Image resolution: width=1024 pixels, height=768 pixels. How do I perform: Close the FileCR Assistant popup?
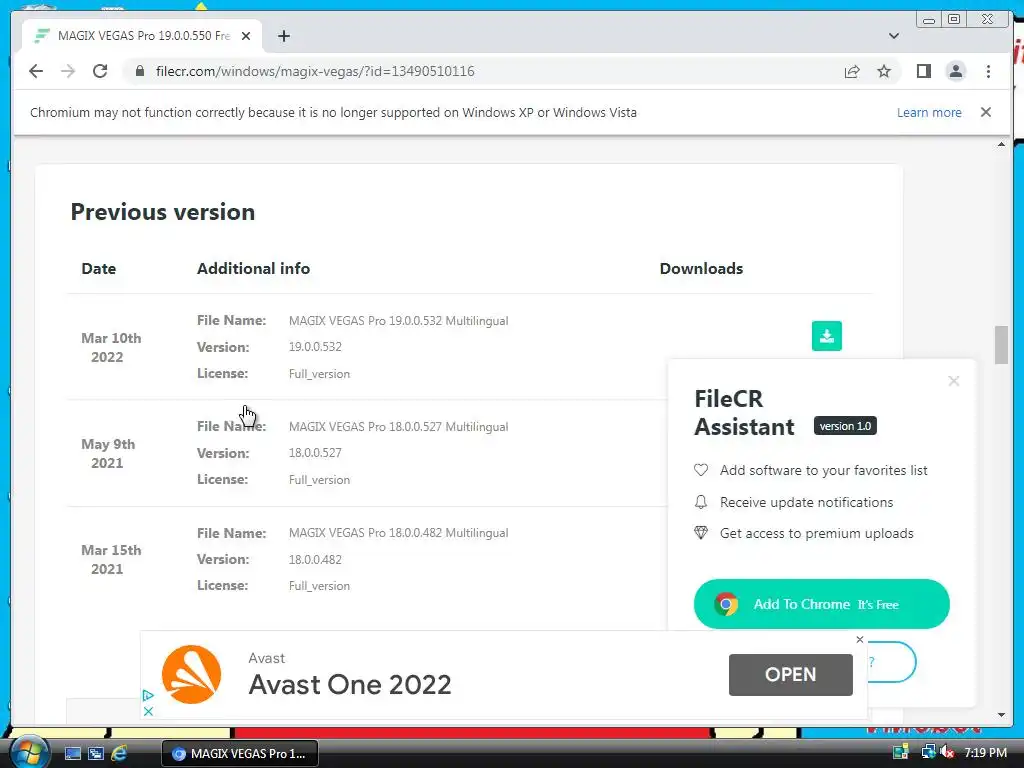click(x=953, y=381)
